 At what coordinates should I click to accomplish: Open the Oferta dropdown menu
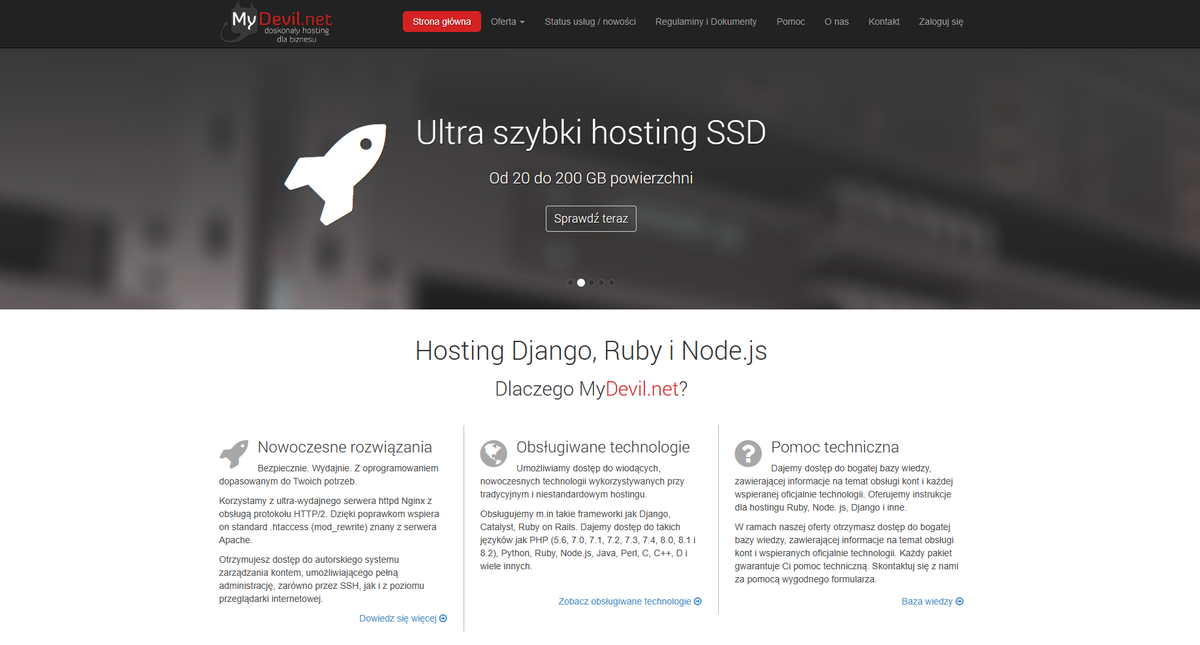point(507,20)
